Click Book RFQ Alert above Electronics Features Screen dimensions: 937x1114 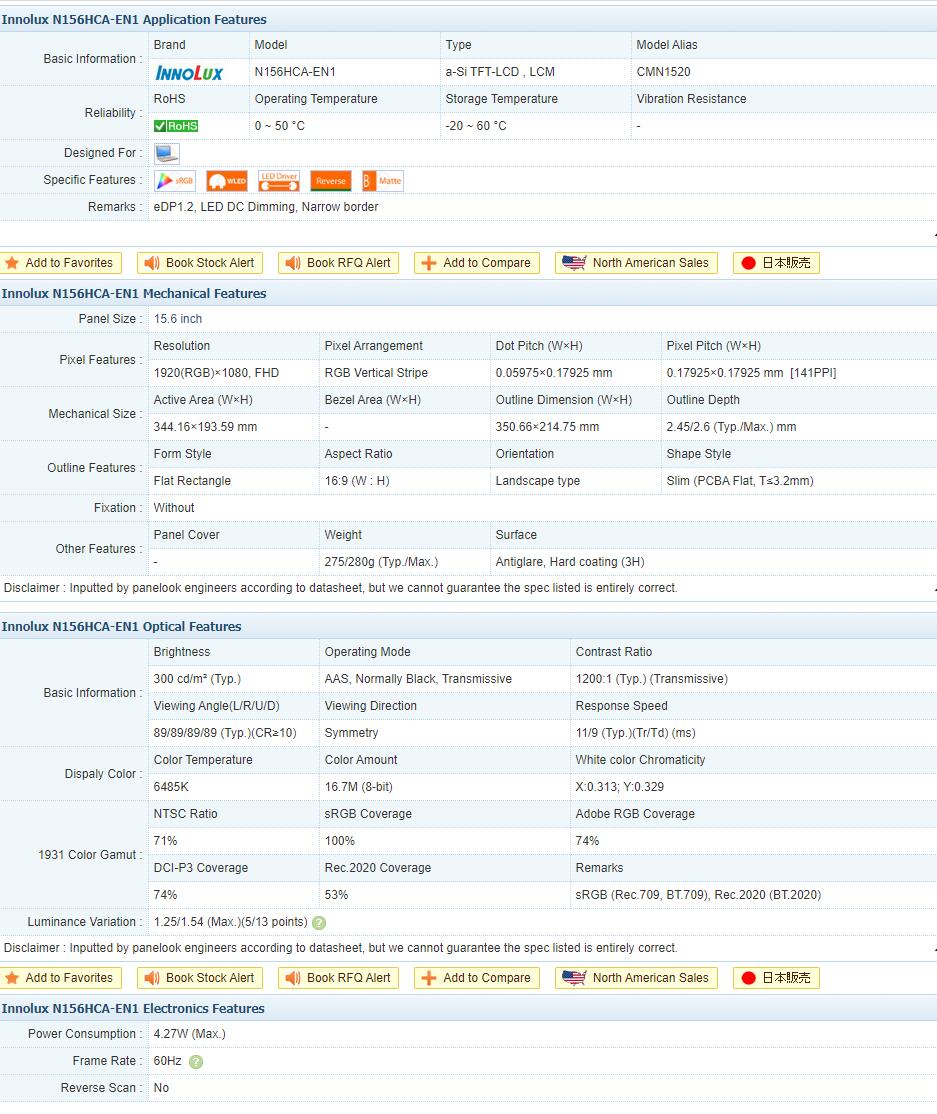click(338, 978)
